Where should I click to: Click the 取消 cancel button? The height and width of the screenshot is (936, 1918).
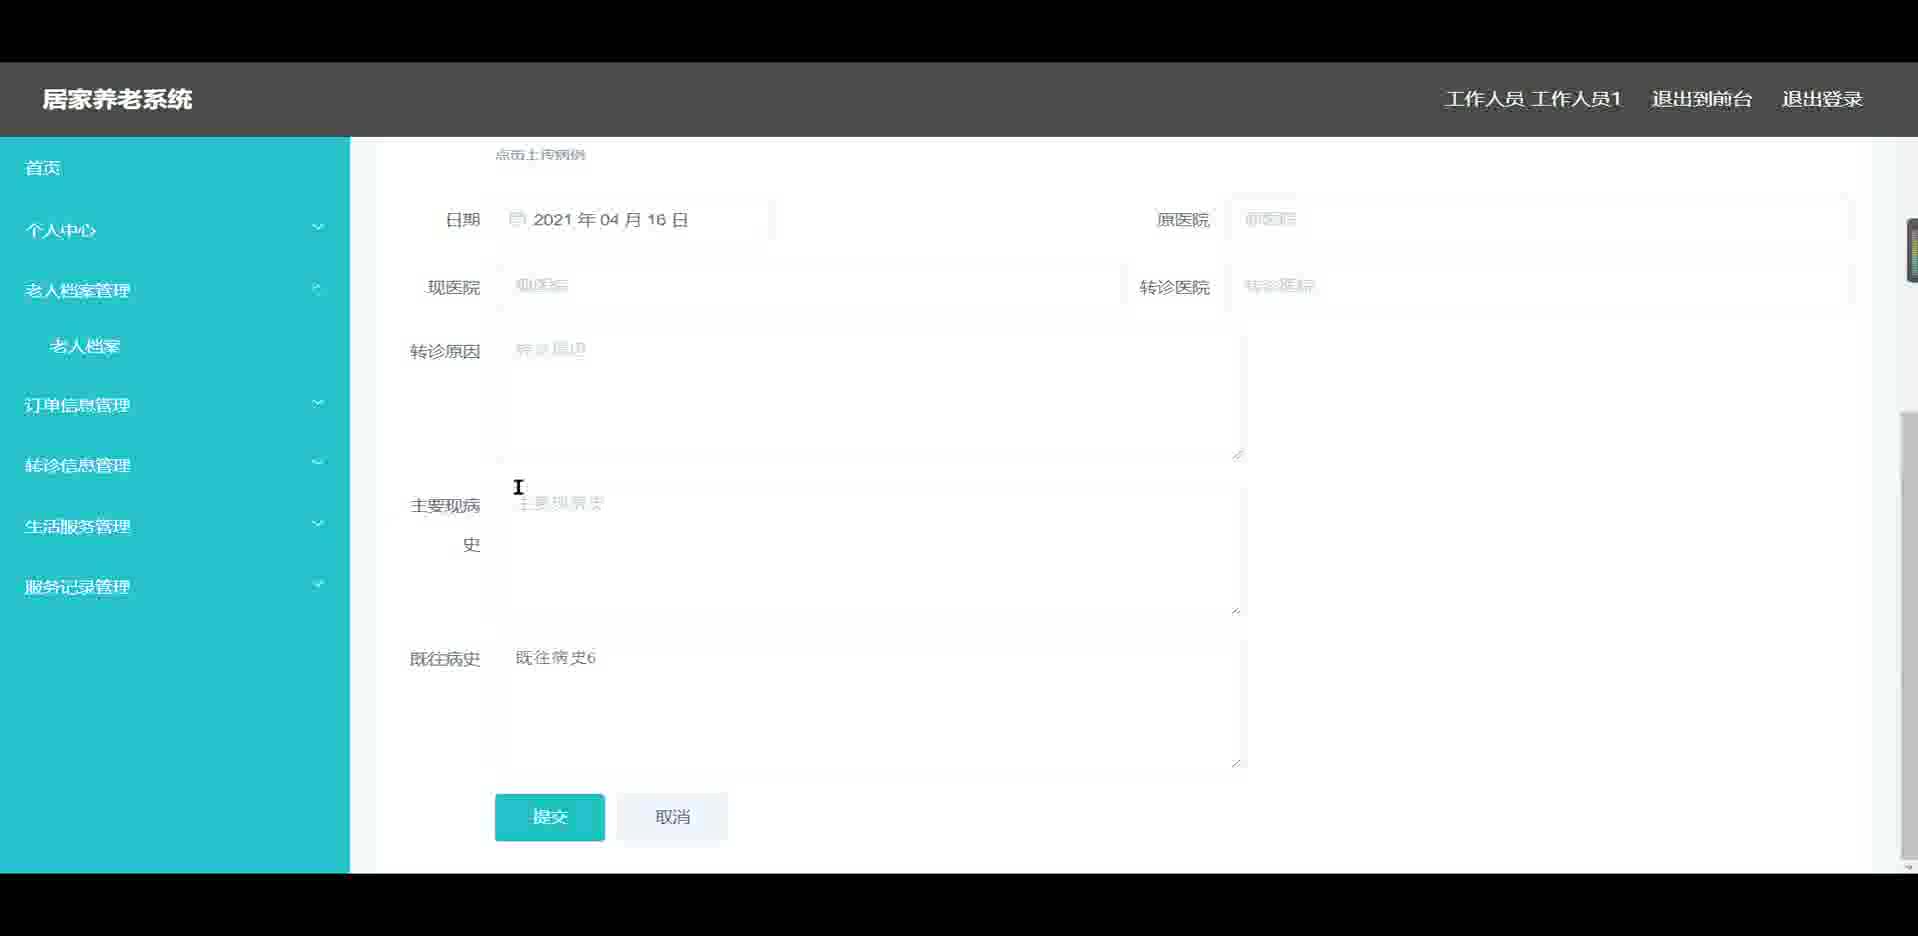coord(672,817)
